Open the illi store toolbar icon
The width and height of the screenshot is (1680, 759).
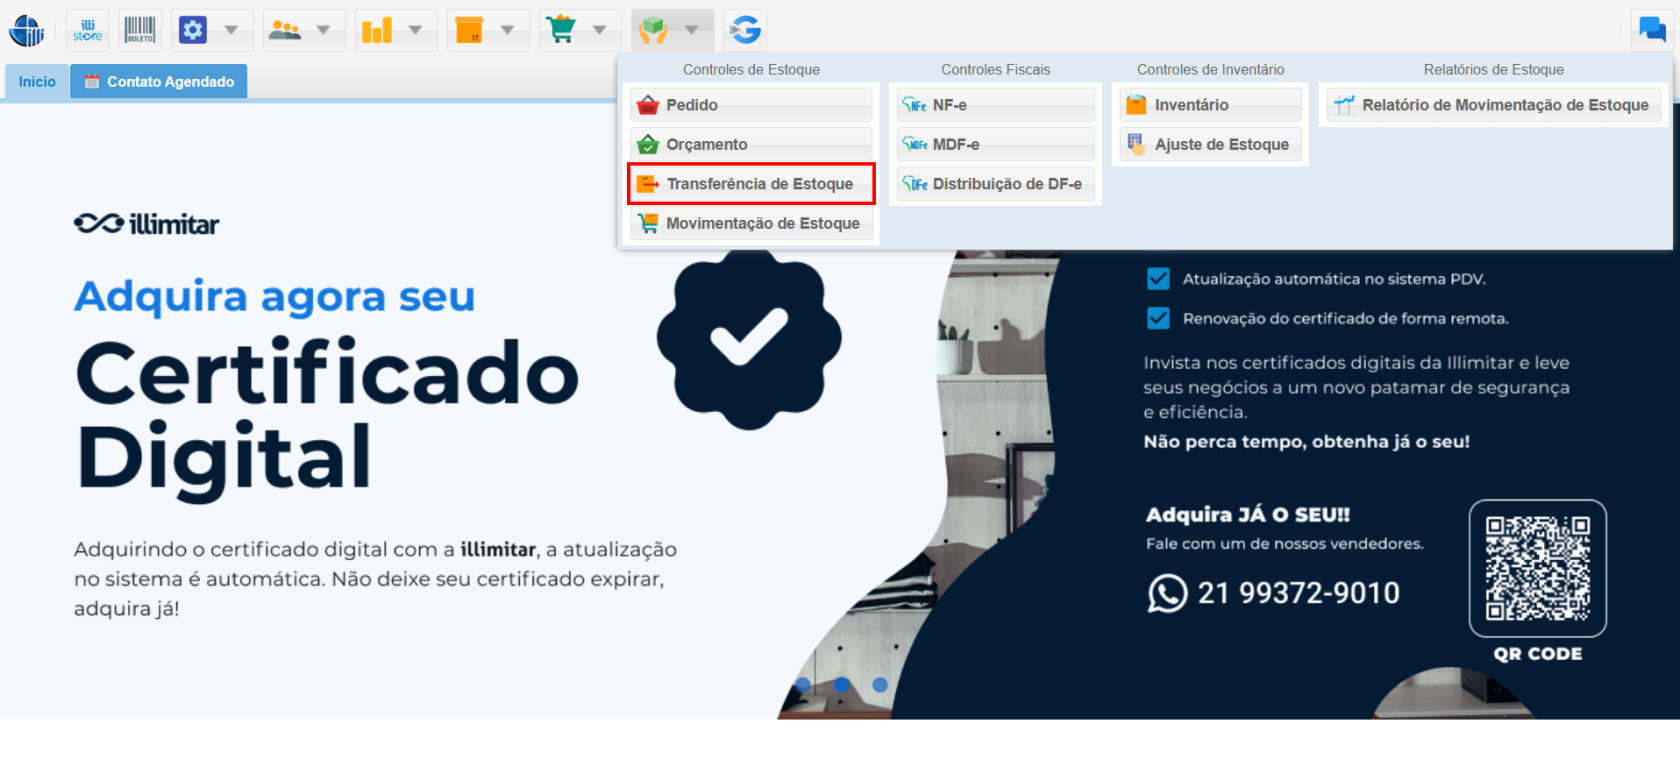coord(87,30)
